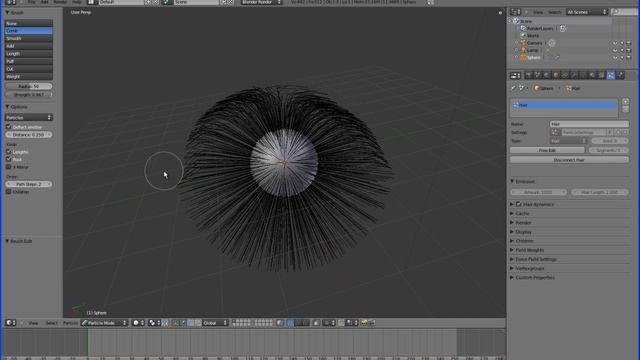Open the Object Constraints properties tab
The height and width of the screenshot is (360, 640).
tap(565, 75)
